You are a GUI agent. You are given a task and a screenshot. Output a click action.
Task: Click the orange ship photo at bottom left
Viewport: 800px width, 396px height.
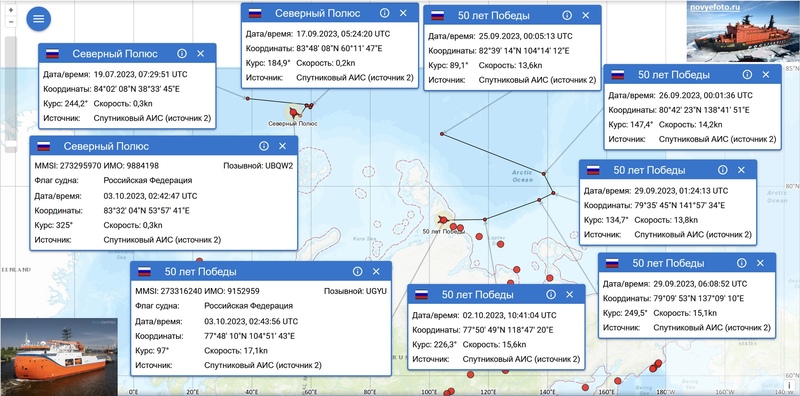coord(59,357)
